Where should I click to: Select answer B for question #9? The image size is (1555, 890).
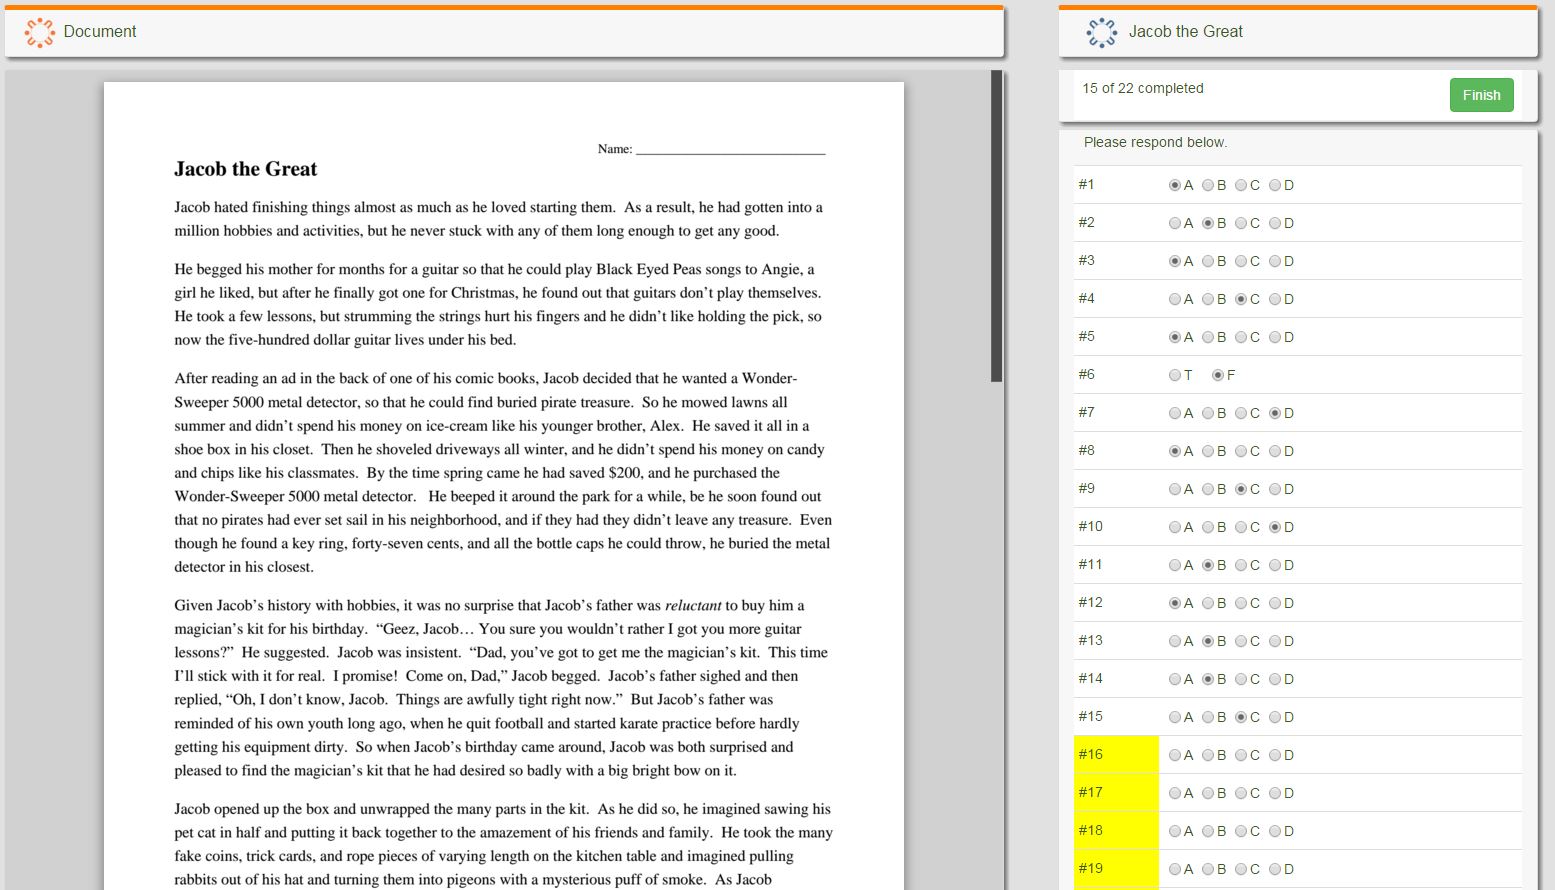(x=1208, y=489)
